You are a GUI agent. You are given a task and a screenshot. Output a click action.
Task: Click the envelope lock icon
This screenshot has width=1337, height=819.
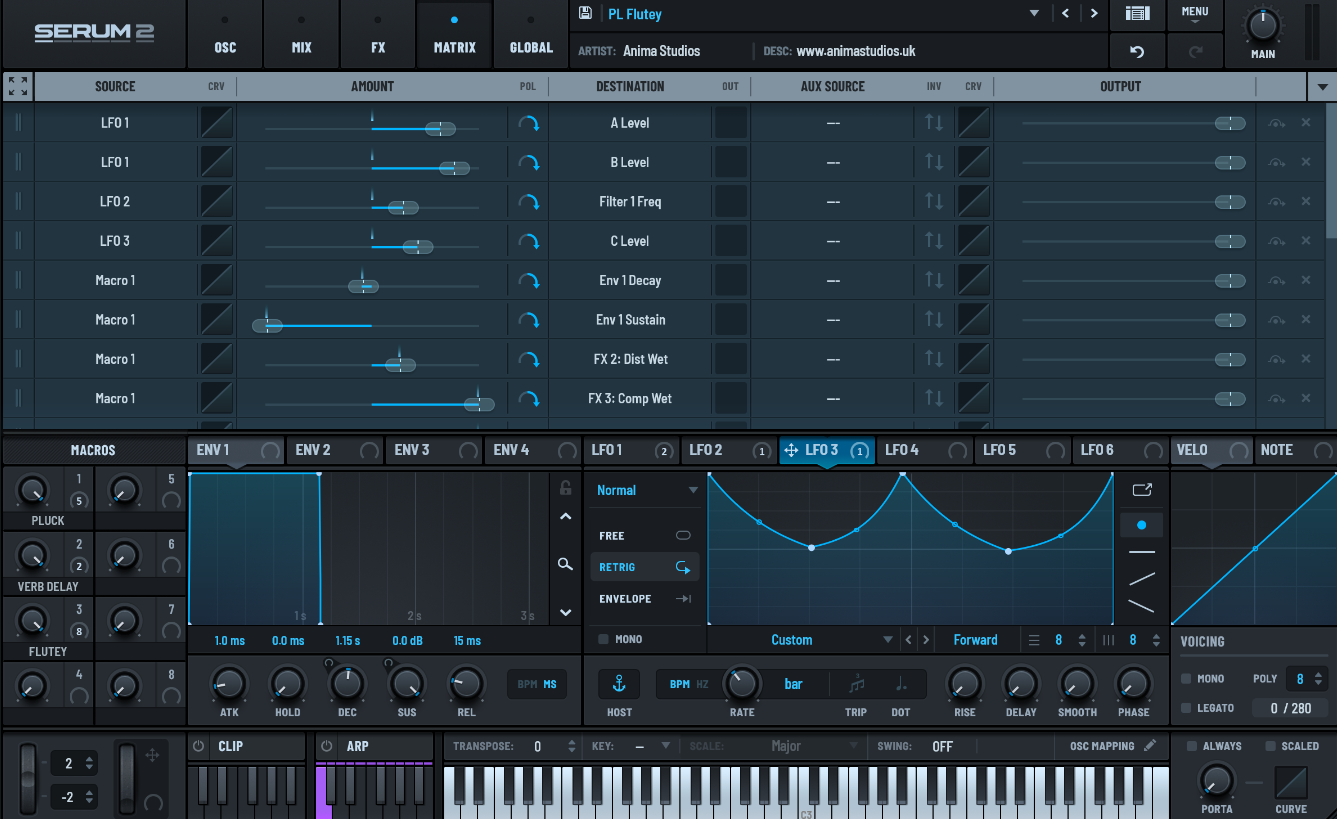565,488
